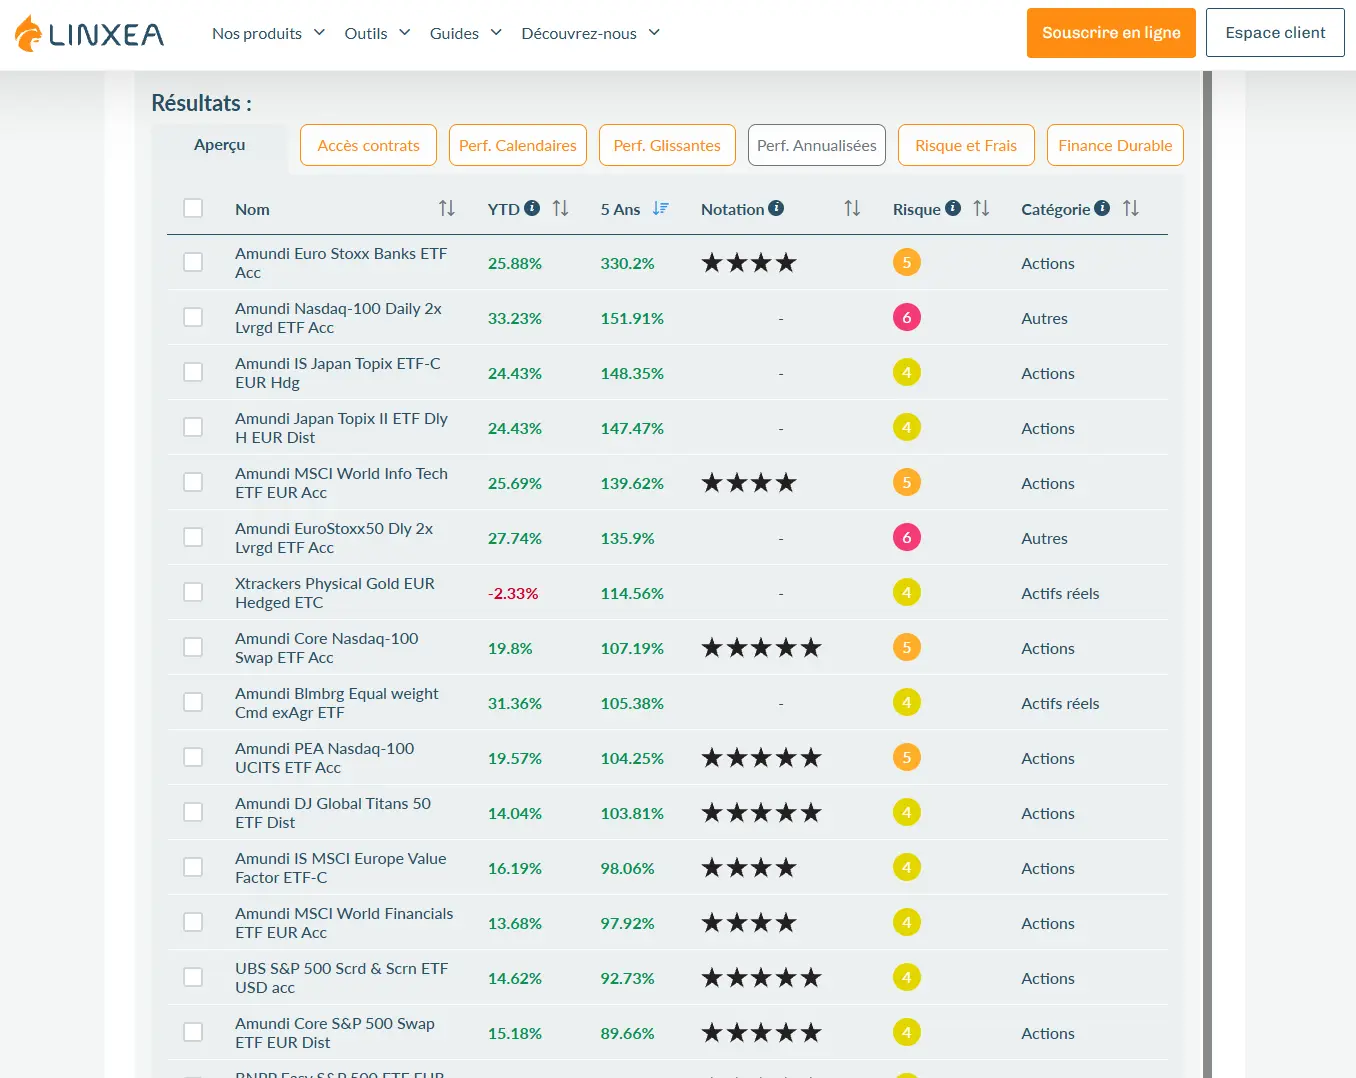The height and width of the screenshot is (1078, 1356).
Task: Click risk badge 5 for Amundi PEA Nasdaq-100
Action: [907, 758]
